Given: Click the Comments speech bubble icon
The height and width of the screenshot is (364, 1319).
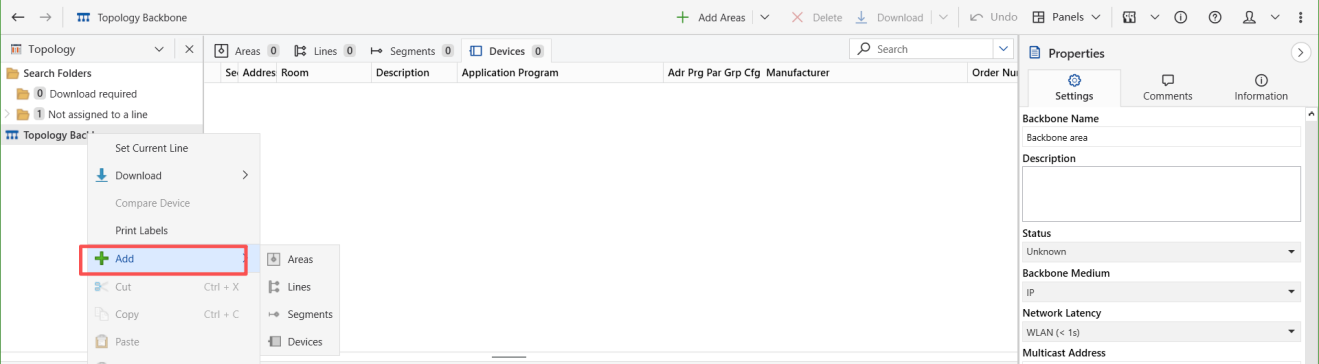Looking at the screenshot, I should pos(1167,80).
